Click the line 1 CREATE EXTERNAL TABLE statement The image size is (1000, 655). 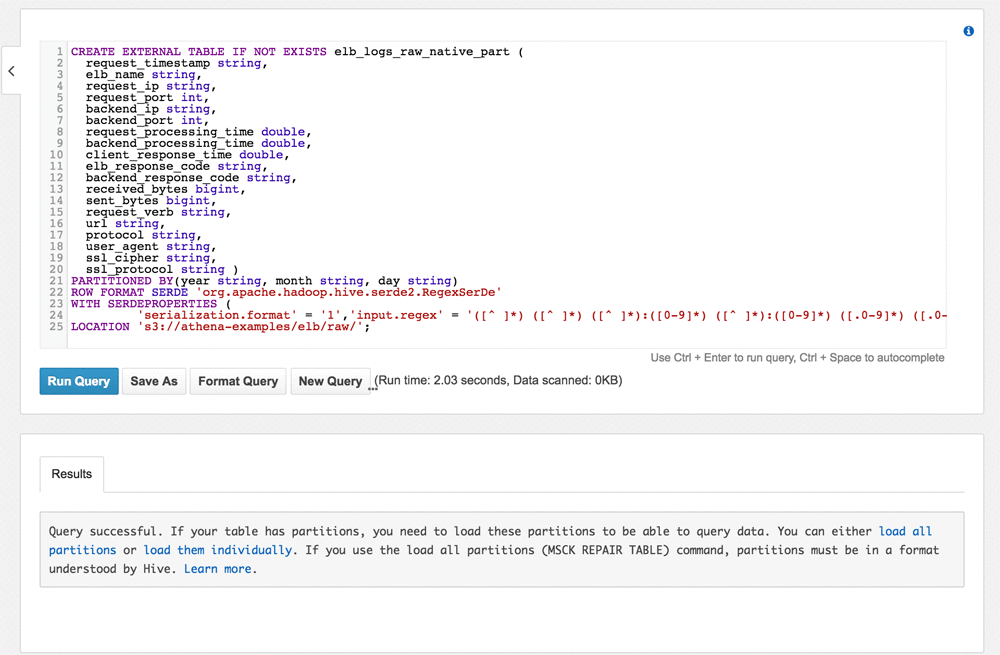297,52
